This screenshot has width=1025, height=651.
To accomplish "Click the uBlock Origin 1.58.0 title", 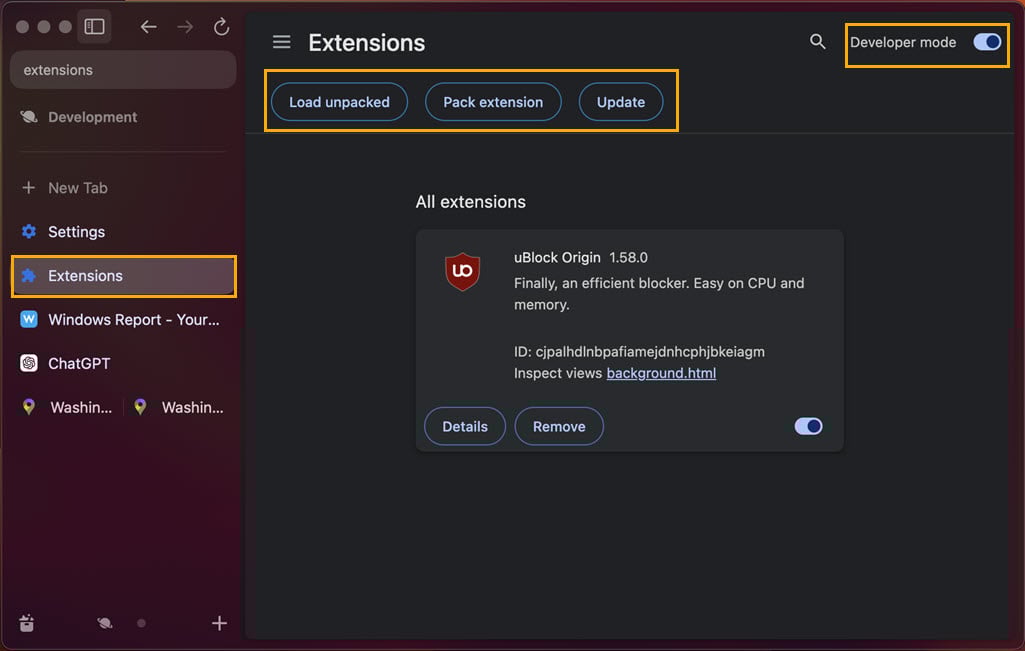I will point(580,258).
